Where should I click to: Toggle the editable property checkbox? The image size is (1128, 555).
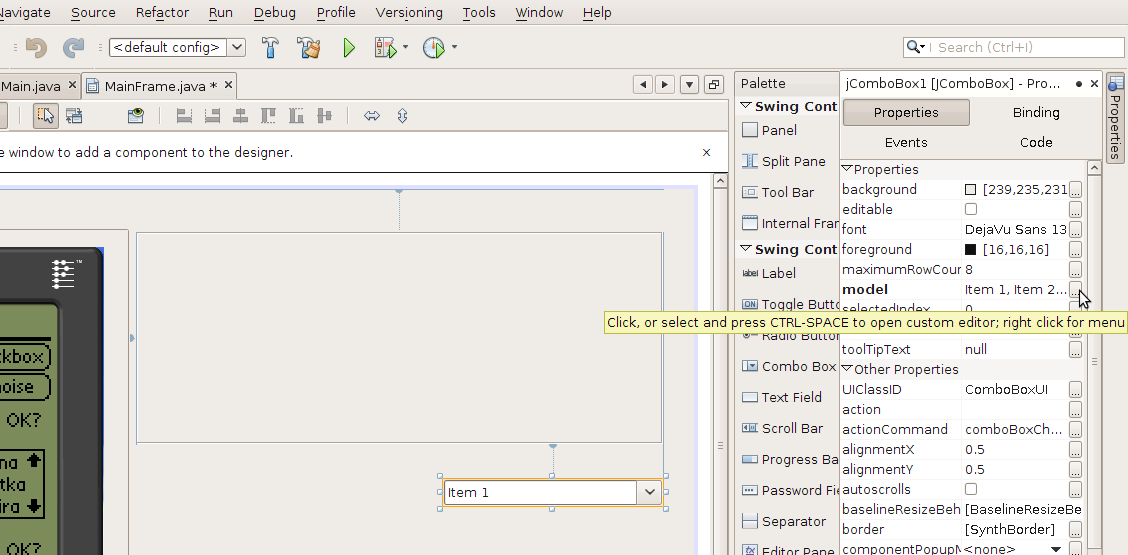click(x=970, y=209)
